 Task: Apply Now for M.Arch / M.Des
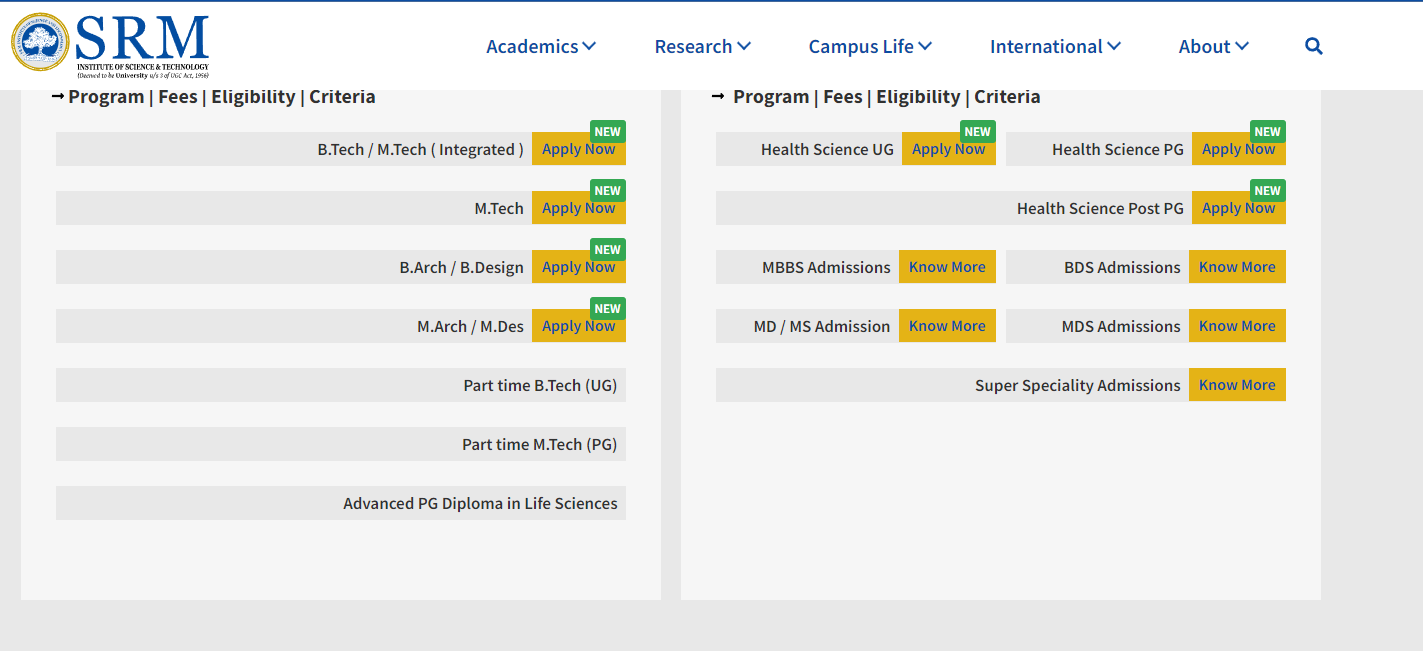coord(579,326)
